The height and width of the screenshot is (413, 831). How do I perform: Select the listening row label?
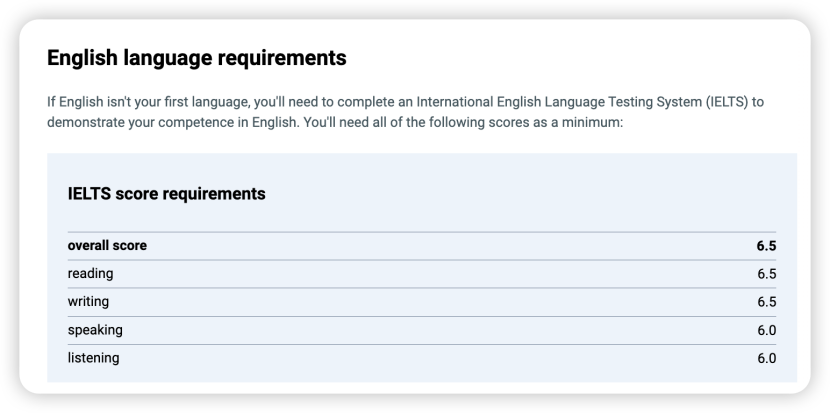93,357
